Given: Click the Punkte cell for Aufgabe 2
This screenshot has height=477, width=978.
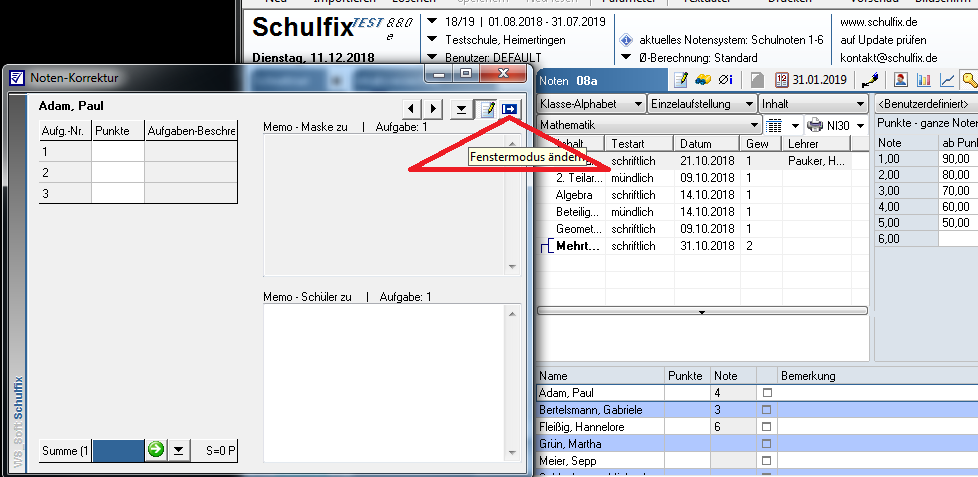Looking at the screenshot, I should point(118,173).
